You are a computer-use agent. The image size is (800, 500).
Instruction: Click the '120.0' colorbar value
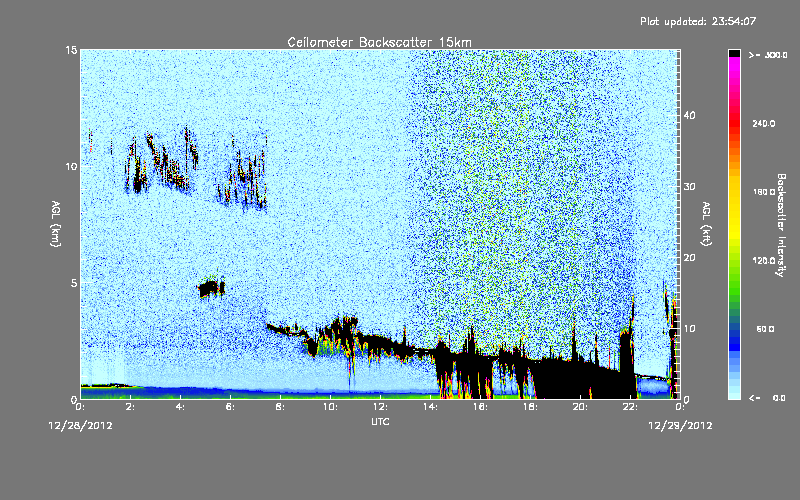click(x=763, y=261)
